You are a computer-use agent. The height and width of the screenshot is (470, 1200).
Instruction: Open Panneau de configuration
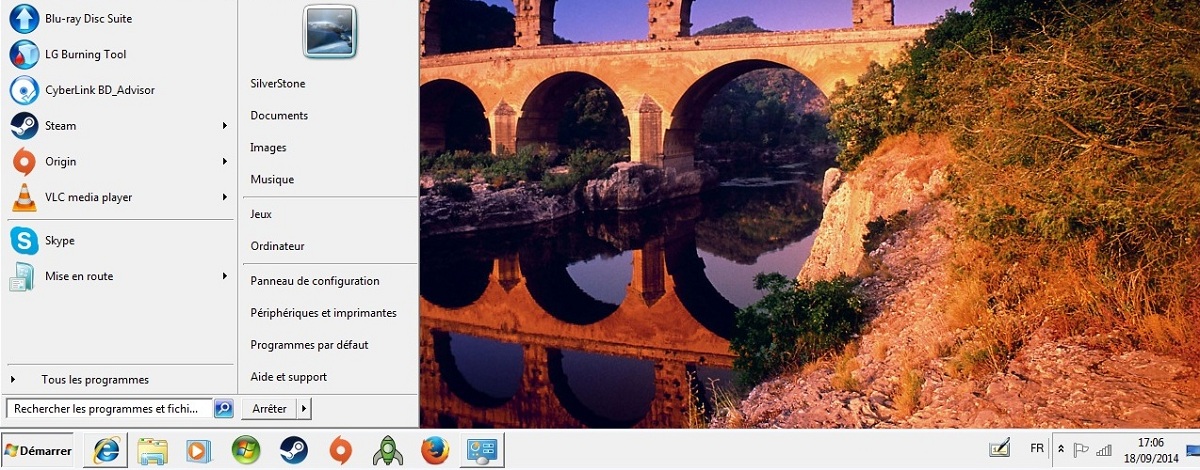(x=314, y=281)
